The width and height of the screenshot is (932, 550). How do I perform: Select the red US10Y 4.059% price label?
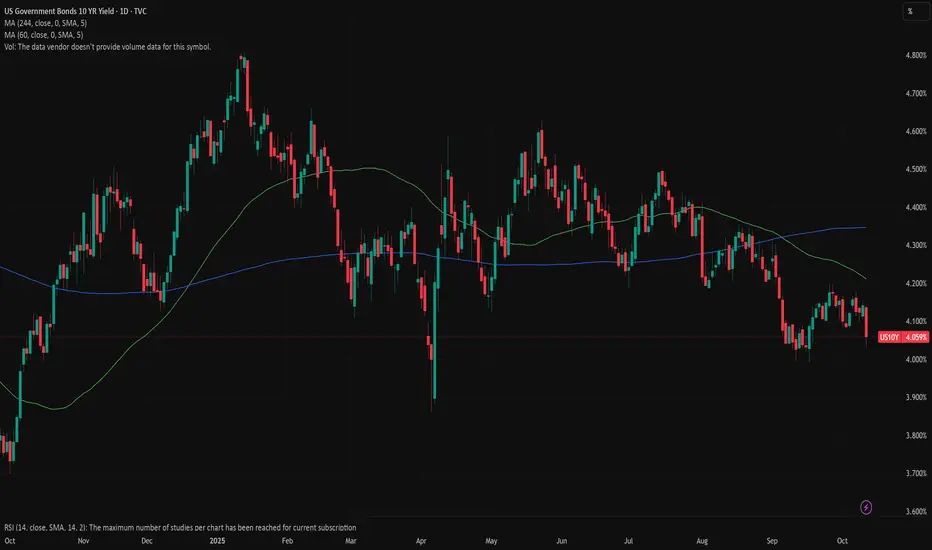coord(903,337)
